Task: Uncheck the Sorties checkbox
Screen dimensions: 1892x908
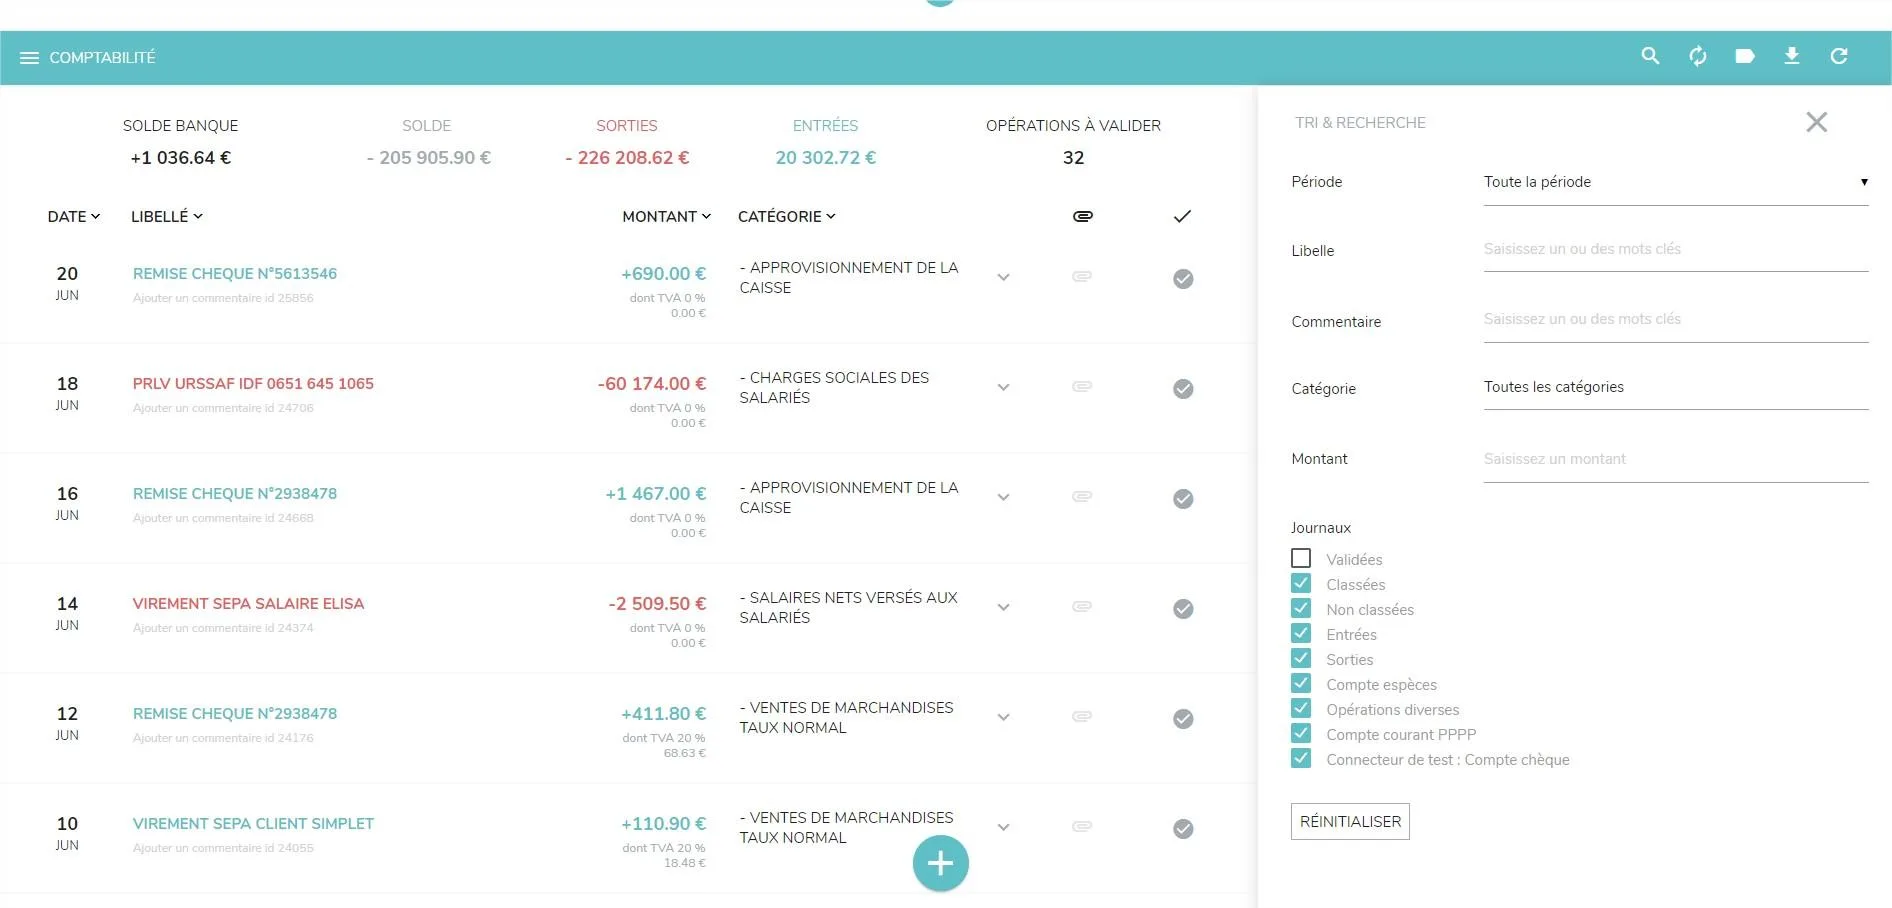Action: [x=1300, y=658]
